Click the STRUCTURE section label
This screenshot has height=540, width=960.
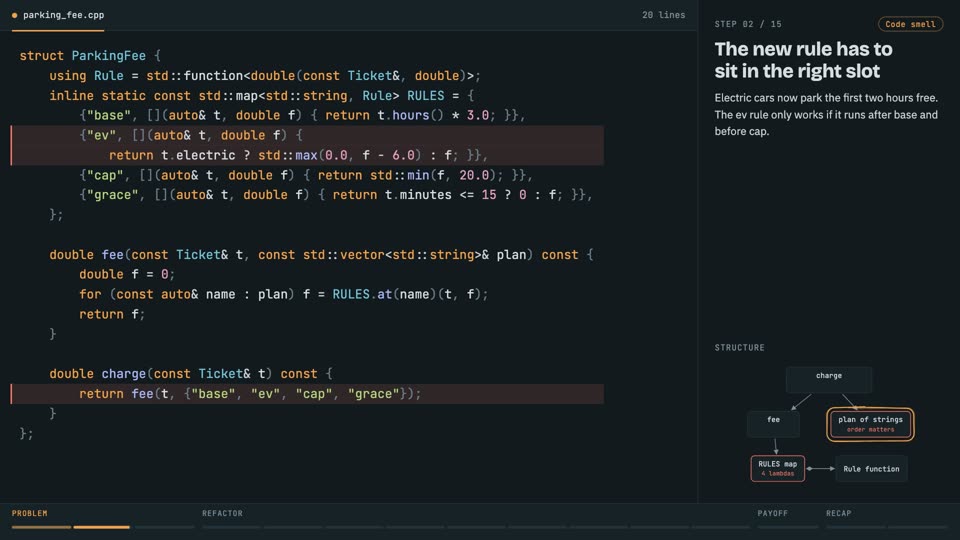point(739,347)
